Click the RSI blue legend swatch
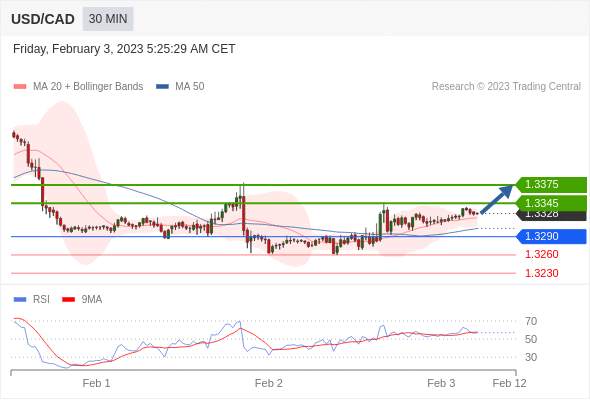 tap(20, 300)
